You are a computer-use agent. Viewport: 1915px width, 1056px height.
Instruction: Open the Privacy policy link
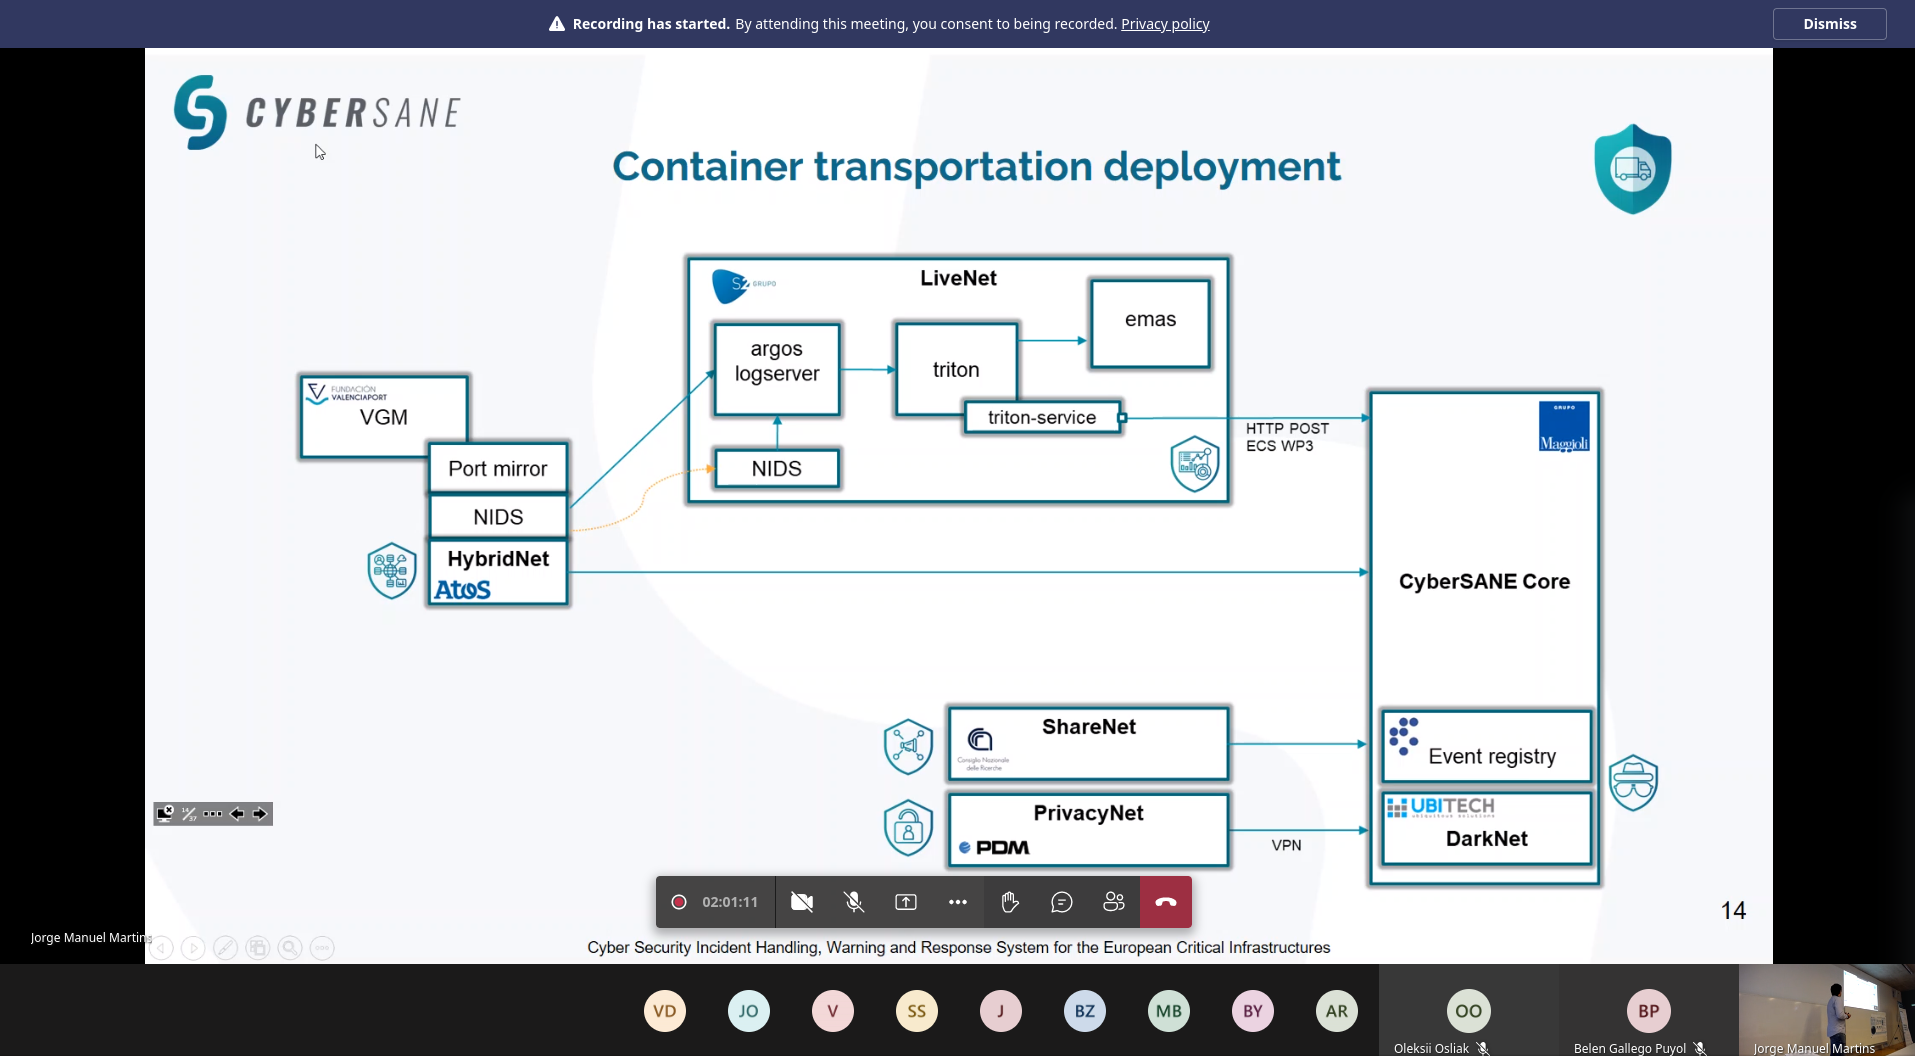tap(1165, 24)
